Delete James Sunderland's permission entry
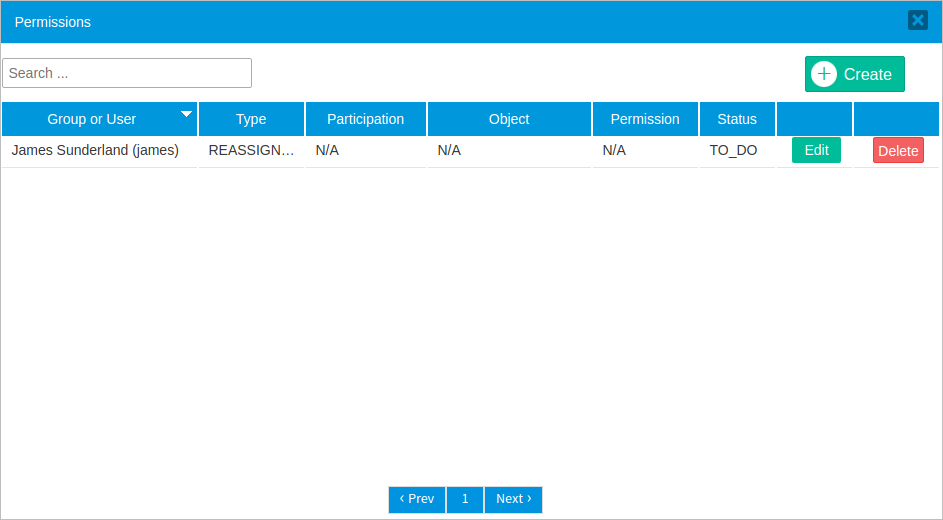The width and height of the screenshot is (943, 520). [x=898, y=151]
